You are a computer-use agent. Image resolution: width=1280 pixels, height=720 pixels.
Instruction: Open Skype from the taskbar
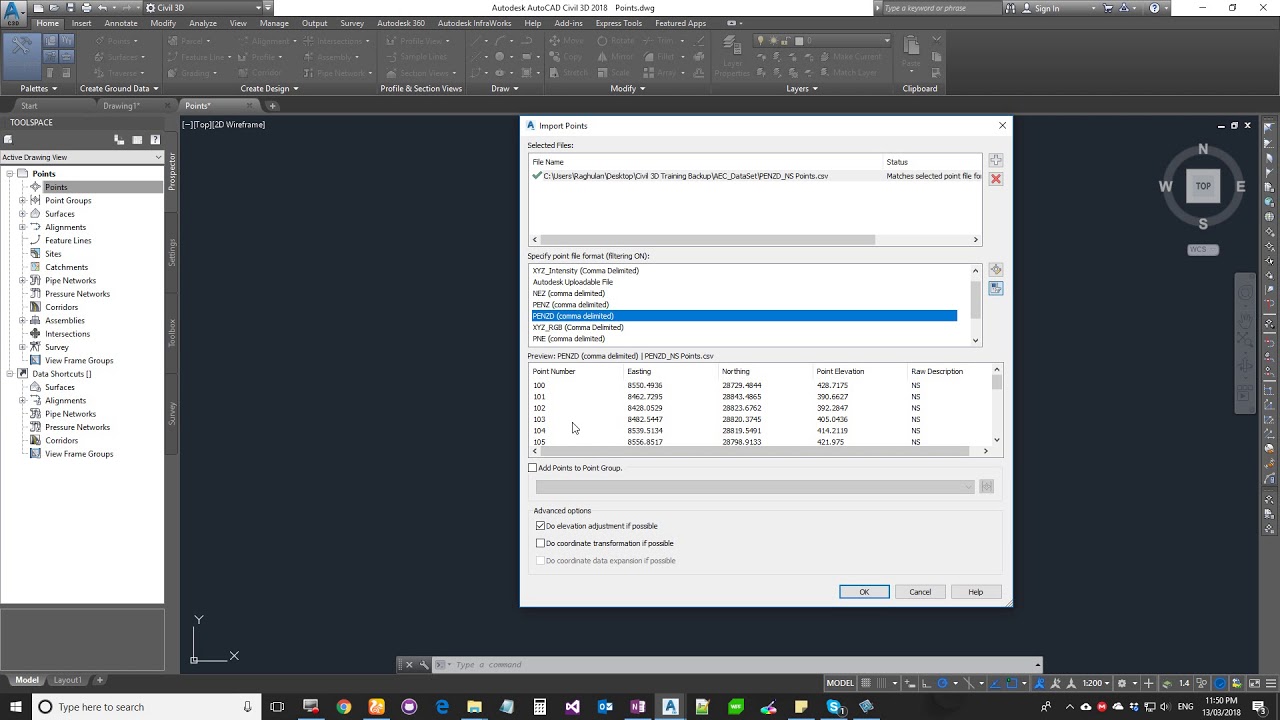(x=834, y=707)
